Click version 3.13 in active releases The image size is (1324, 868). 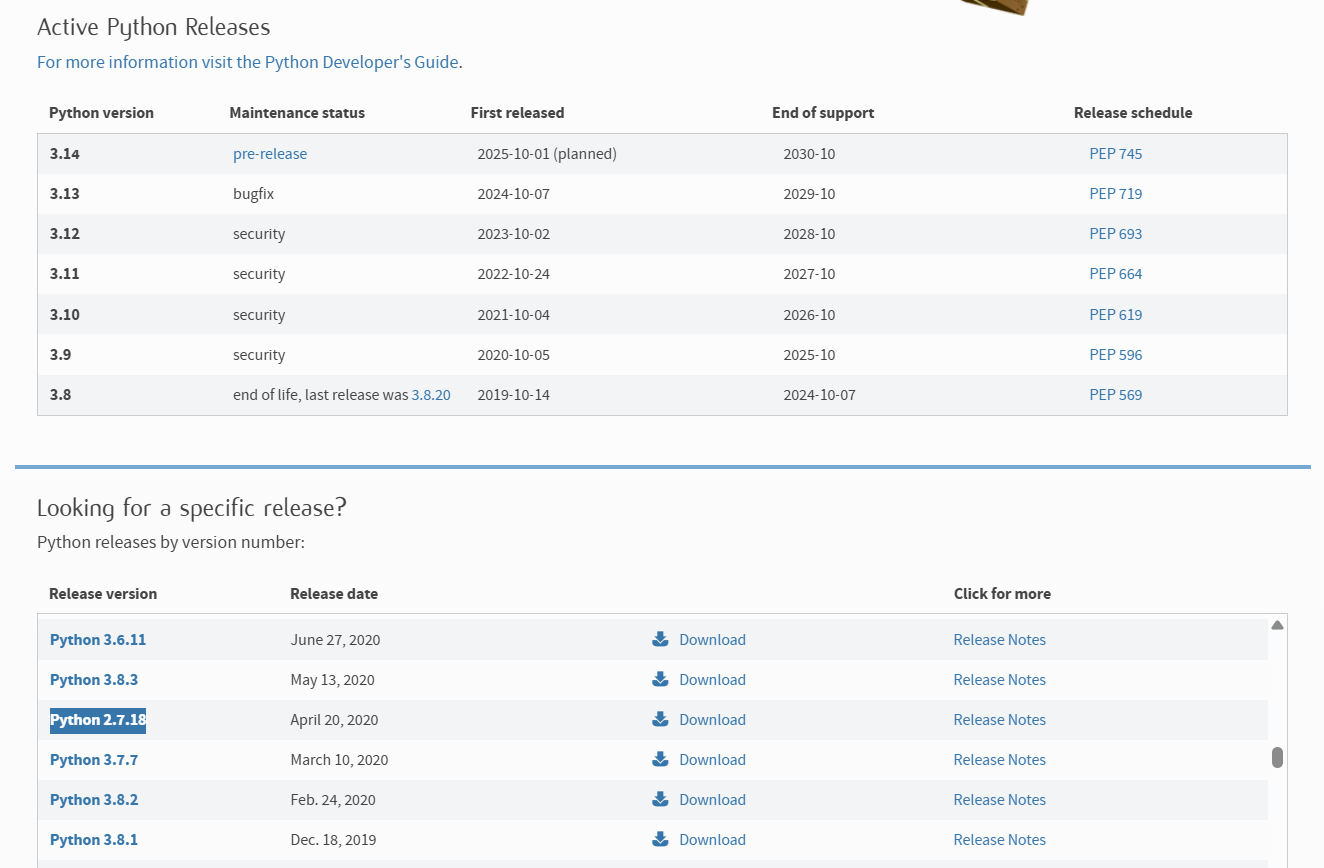[x=64, y=194]
